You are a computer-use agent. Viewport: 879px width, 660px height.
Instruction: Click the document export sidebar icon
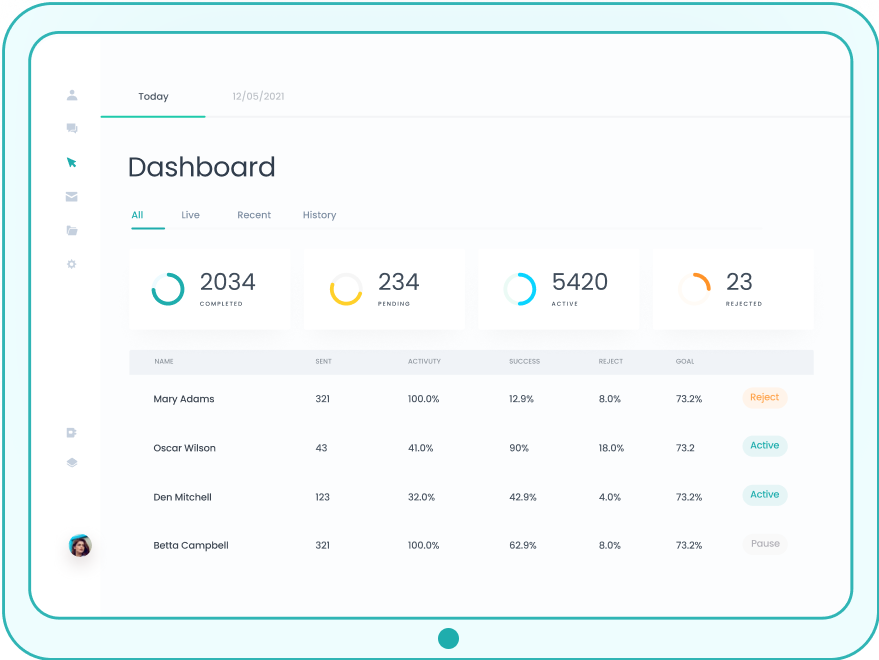71,433
